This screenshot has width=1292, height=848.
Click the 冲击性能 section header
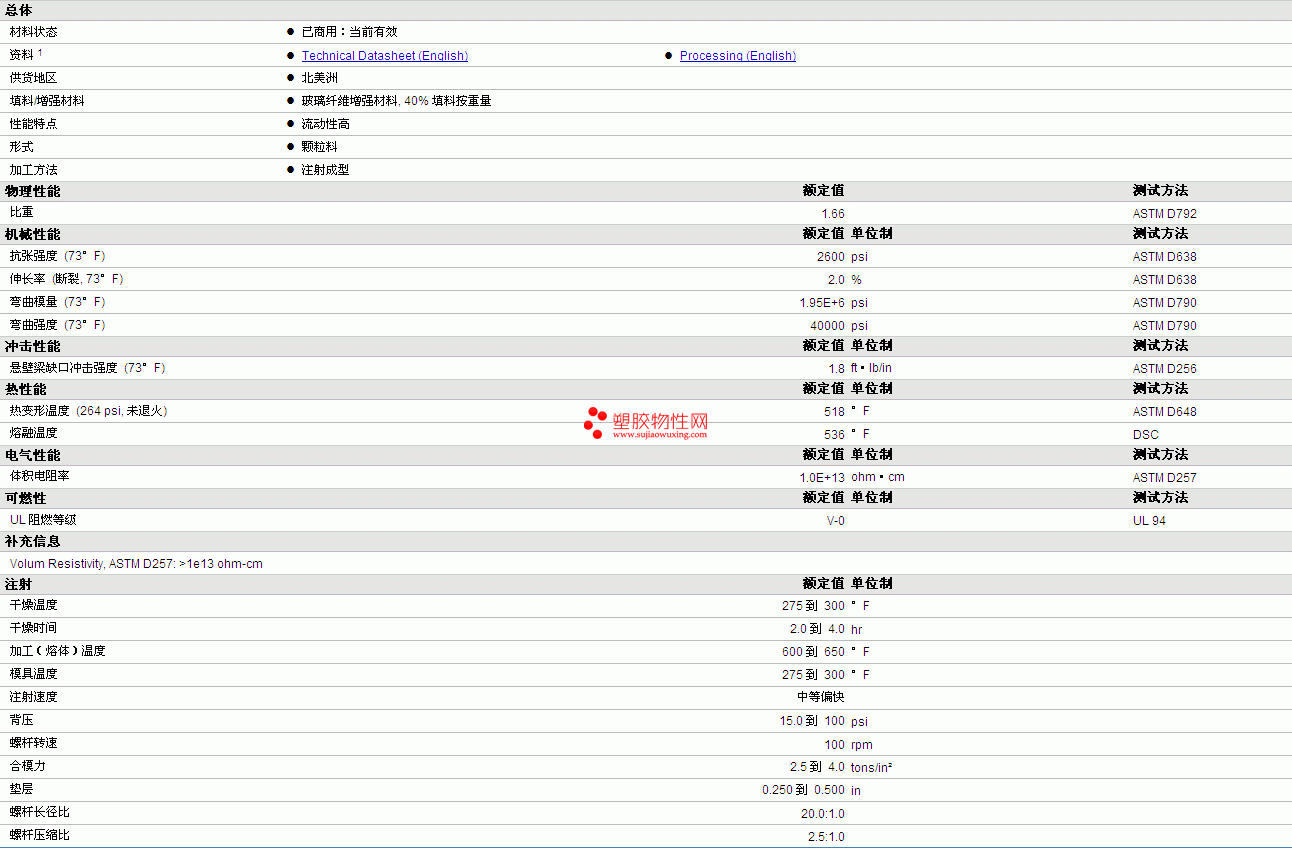pos(33,346)
